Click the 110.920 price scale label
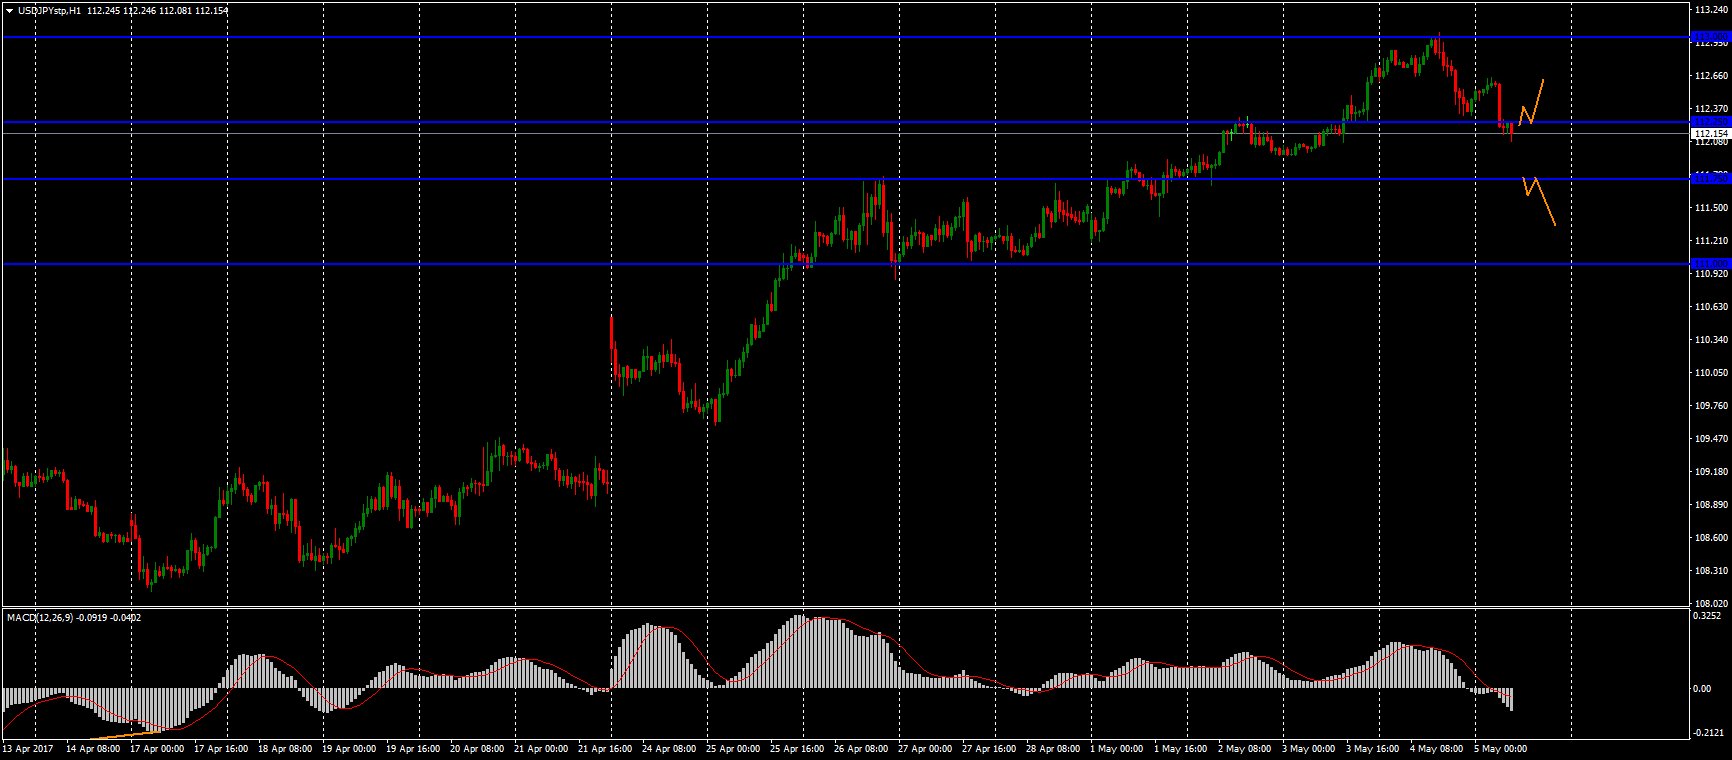 pos(1711,273)
